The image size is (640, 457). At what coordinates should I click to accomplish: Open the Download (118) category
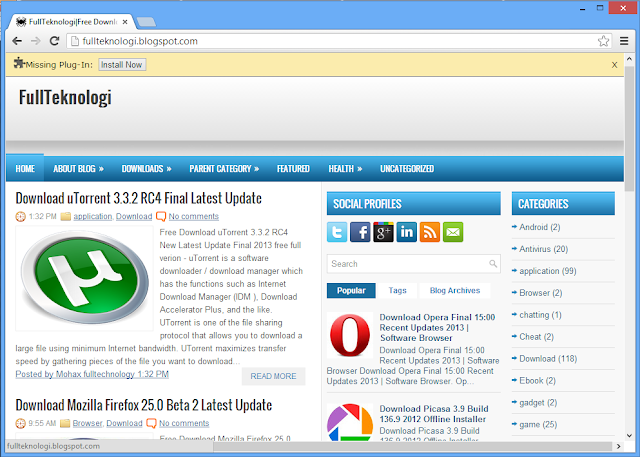coord(548,359)
